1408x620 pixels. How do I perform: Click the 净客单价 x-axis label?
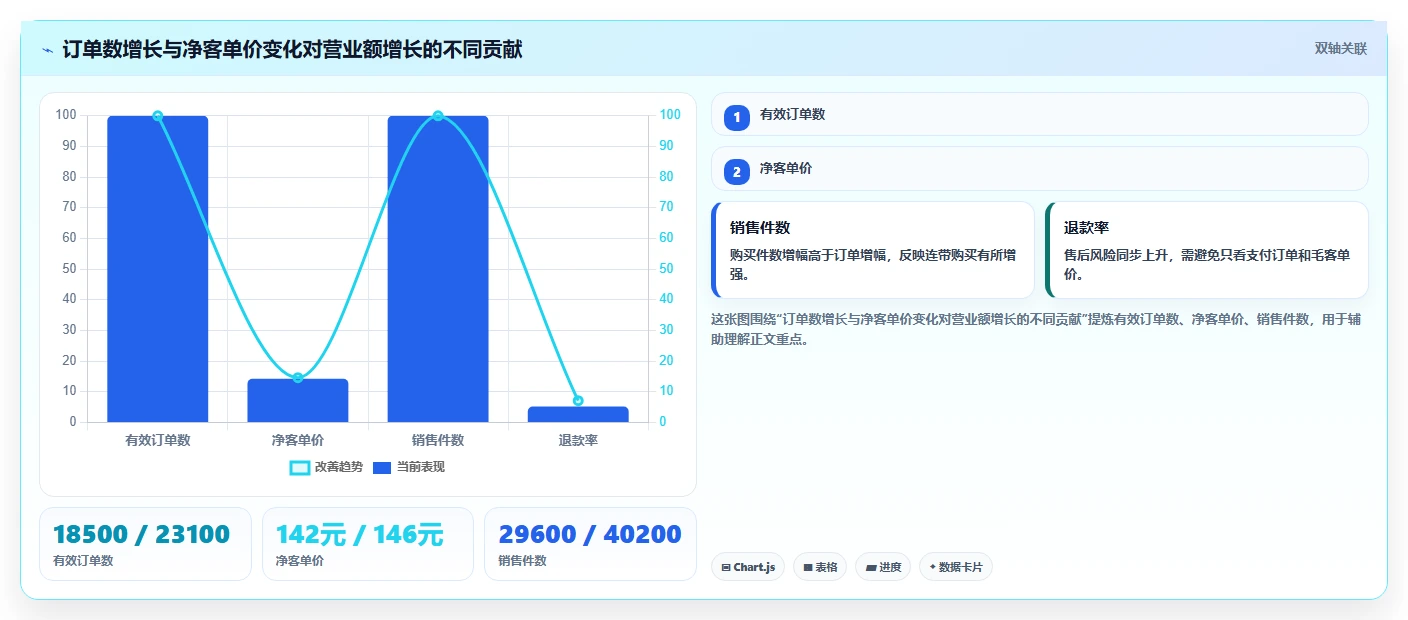pyautogui.click(x=298, y=440)
